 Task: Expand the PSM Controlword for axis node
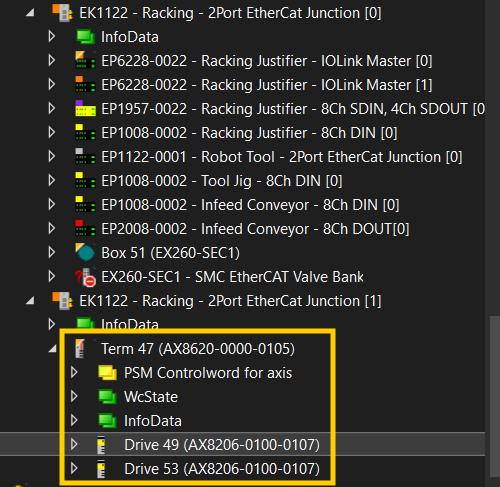(74, 372)
